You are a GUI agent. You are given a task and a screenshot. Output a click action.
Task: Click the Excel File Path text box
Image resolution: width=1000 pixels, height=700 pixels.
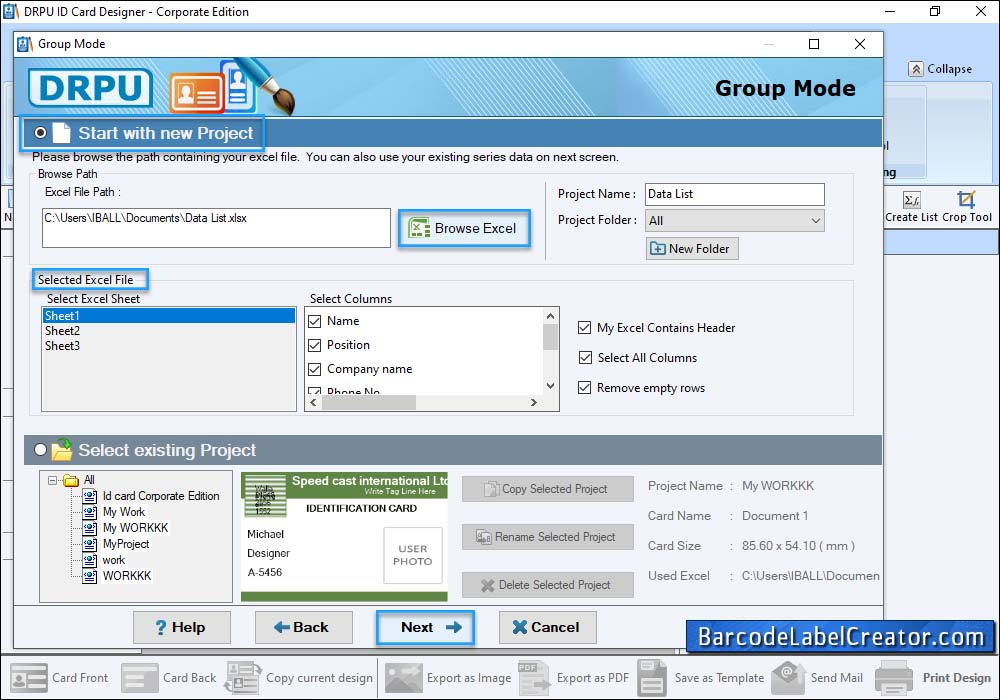click(x=216, y=228)
